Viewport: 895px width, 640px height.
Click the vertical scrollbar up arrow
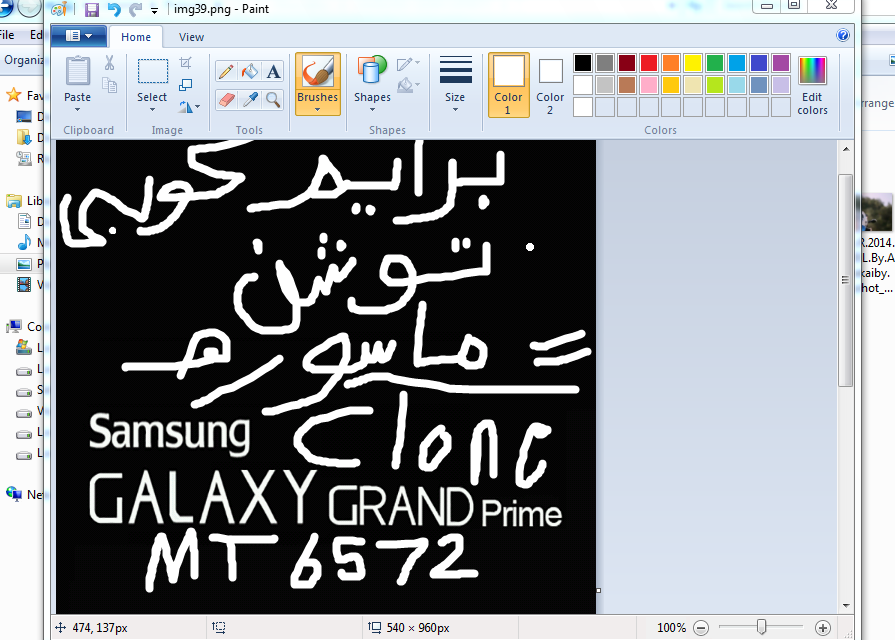pyautogui.click(x=846, y=150)
